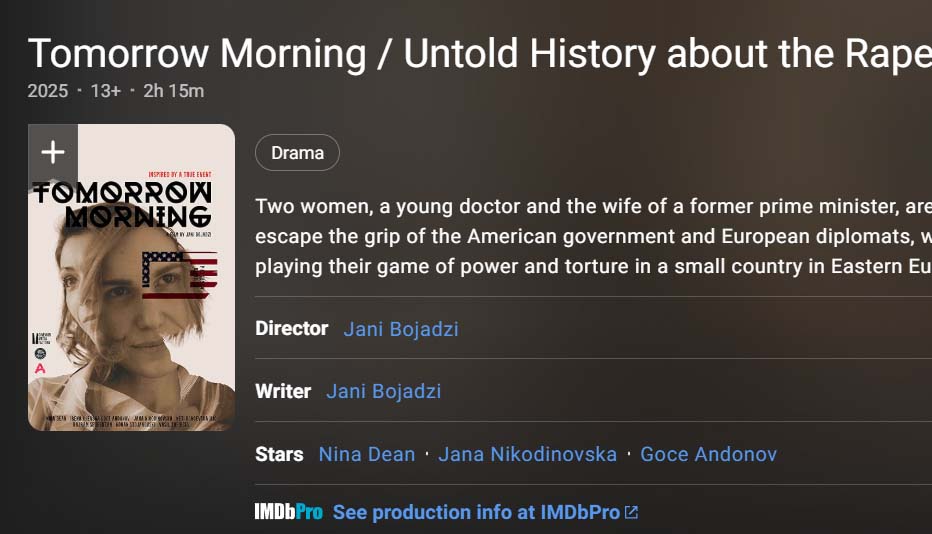Open writer Jani Bojadzi's page

tap(383, 391)
